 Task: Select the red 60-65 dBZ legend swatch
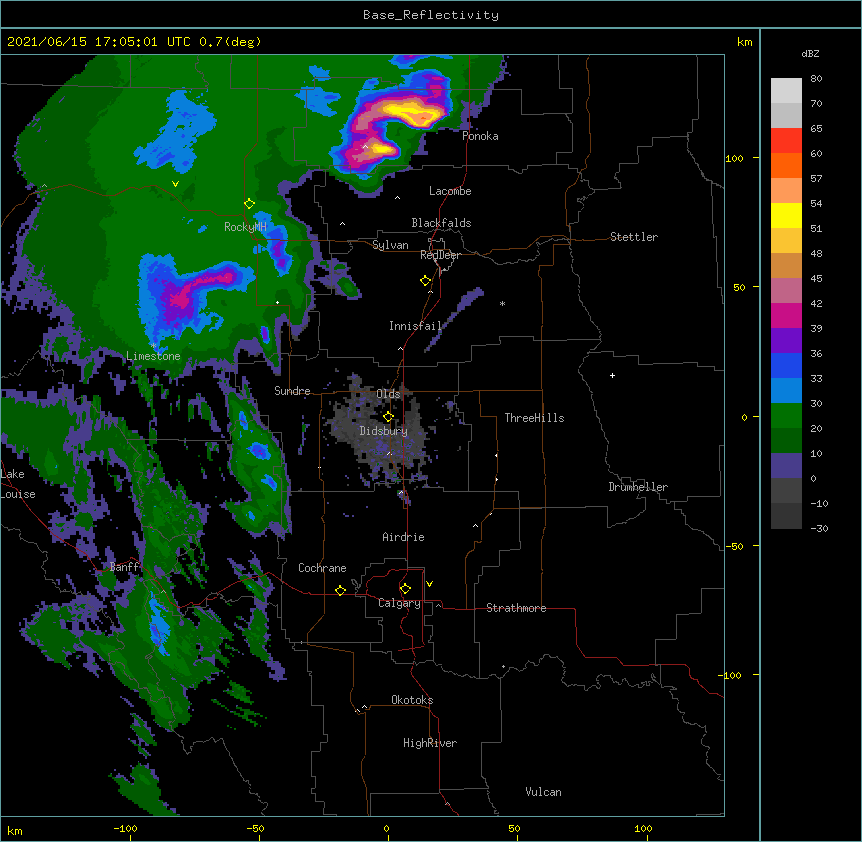pyautogui.click(x=786, y=141)
